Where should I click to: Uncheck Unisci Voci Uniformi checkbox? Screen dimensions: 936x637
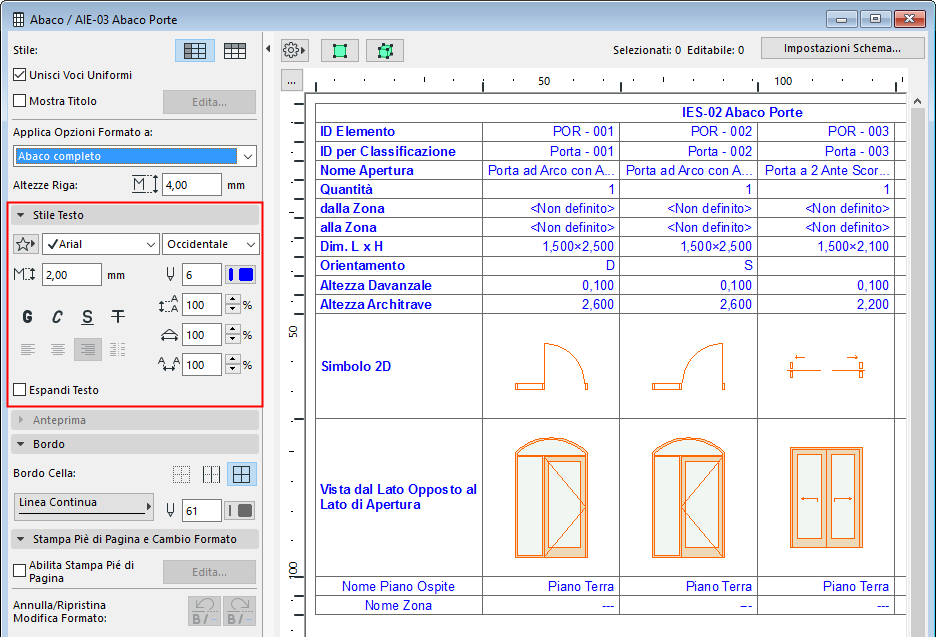[20, 75]
